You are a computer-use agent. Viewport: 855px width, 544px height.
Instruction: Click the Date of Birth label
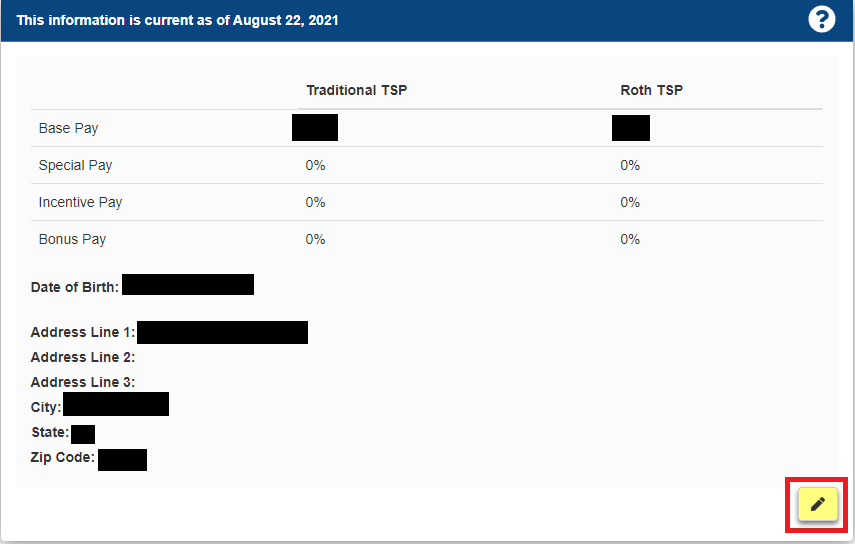coord(75,287)
